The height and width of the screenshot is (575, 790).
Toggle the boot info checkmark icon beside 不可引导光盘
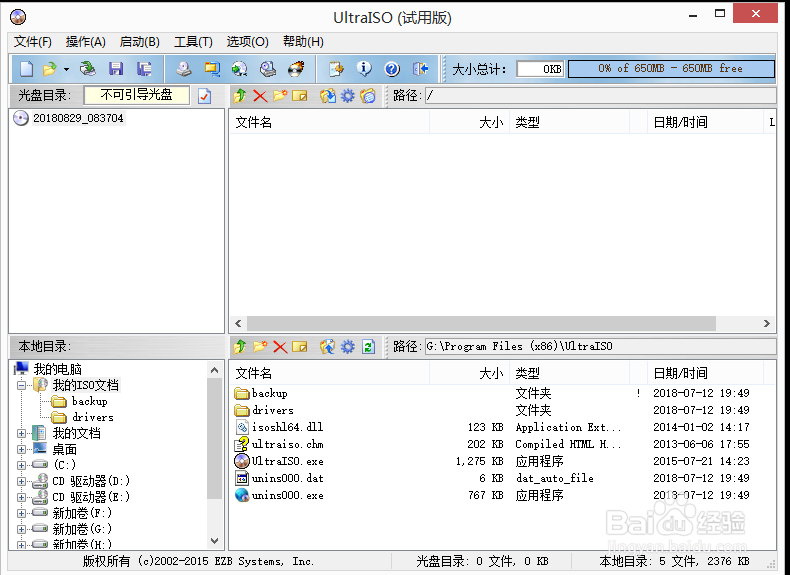[x=205, y=96]
